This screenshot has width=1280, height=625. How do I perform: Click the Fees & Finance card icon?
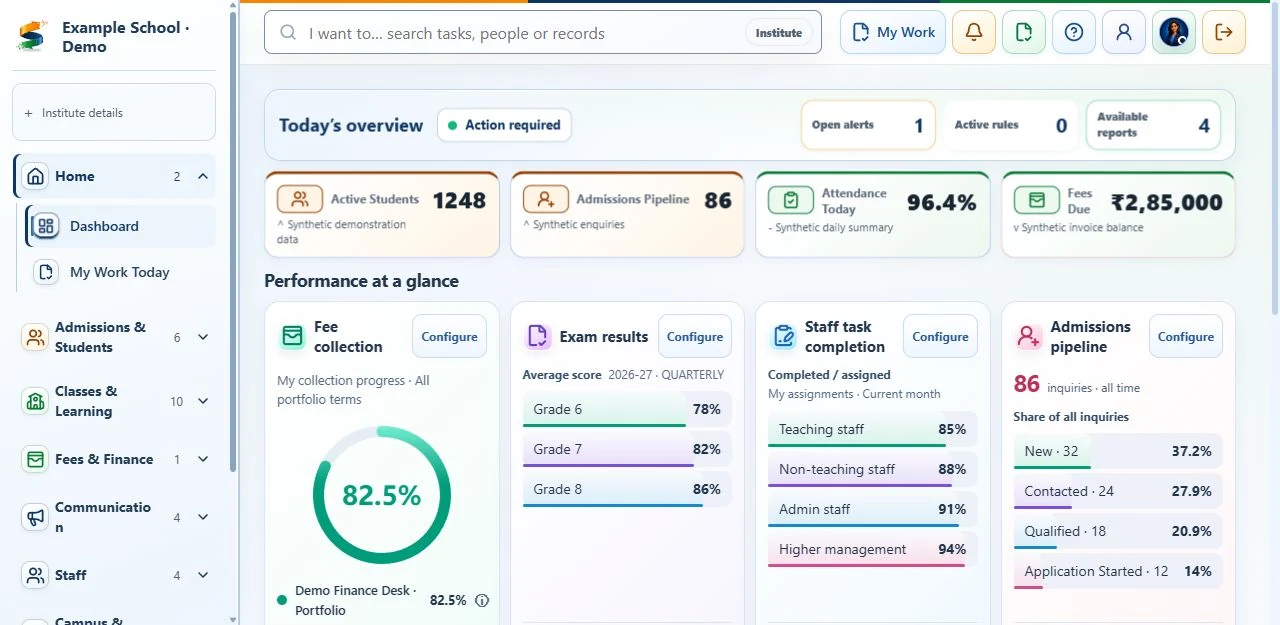pyautogui.click(x=35, y=459)
